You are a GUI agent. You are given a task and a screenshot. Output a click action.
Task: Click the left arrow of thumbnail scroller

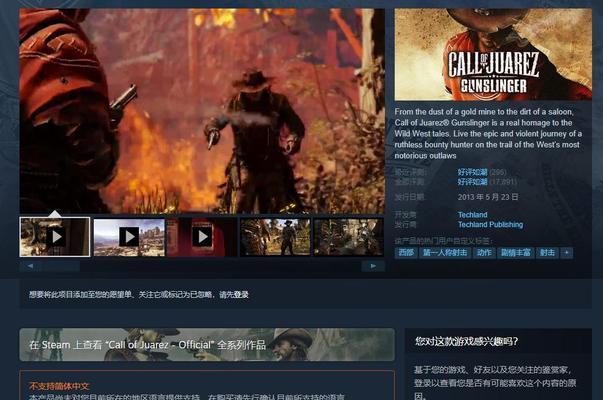pyautogui.click(x=30, y=266)
